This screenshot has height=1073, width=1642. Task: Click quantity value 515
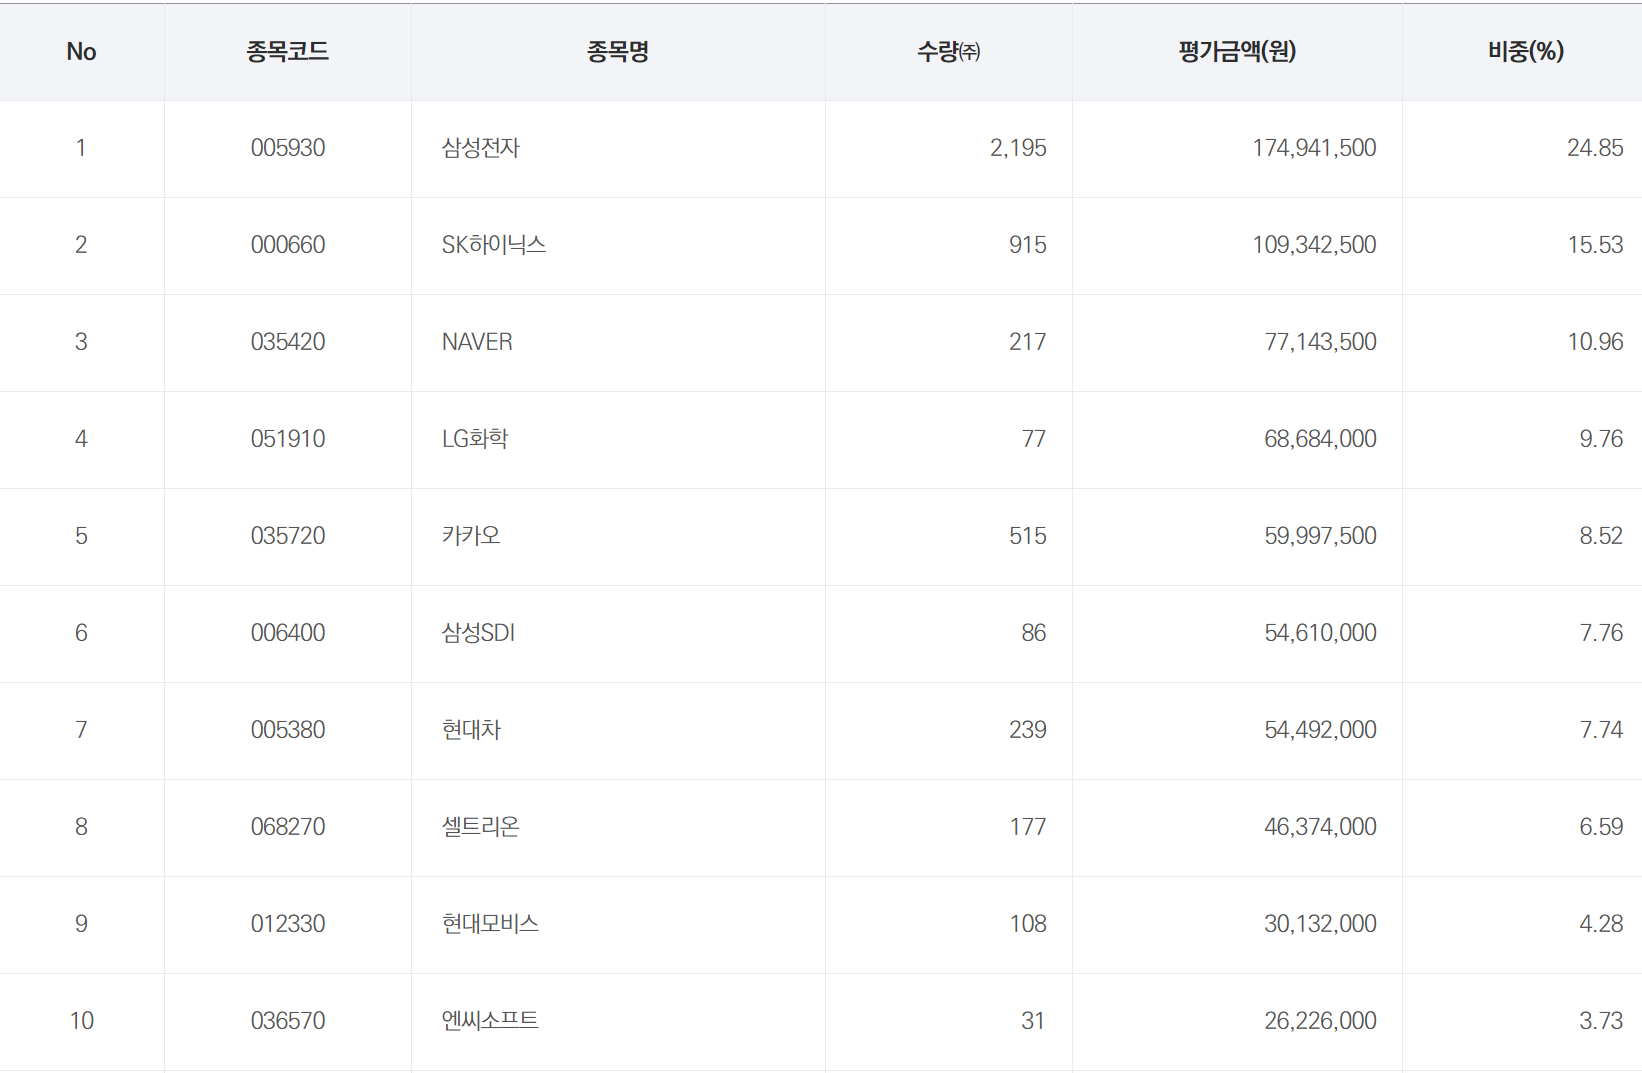(x=1027, y=536)
